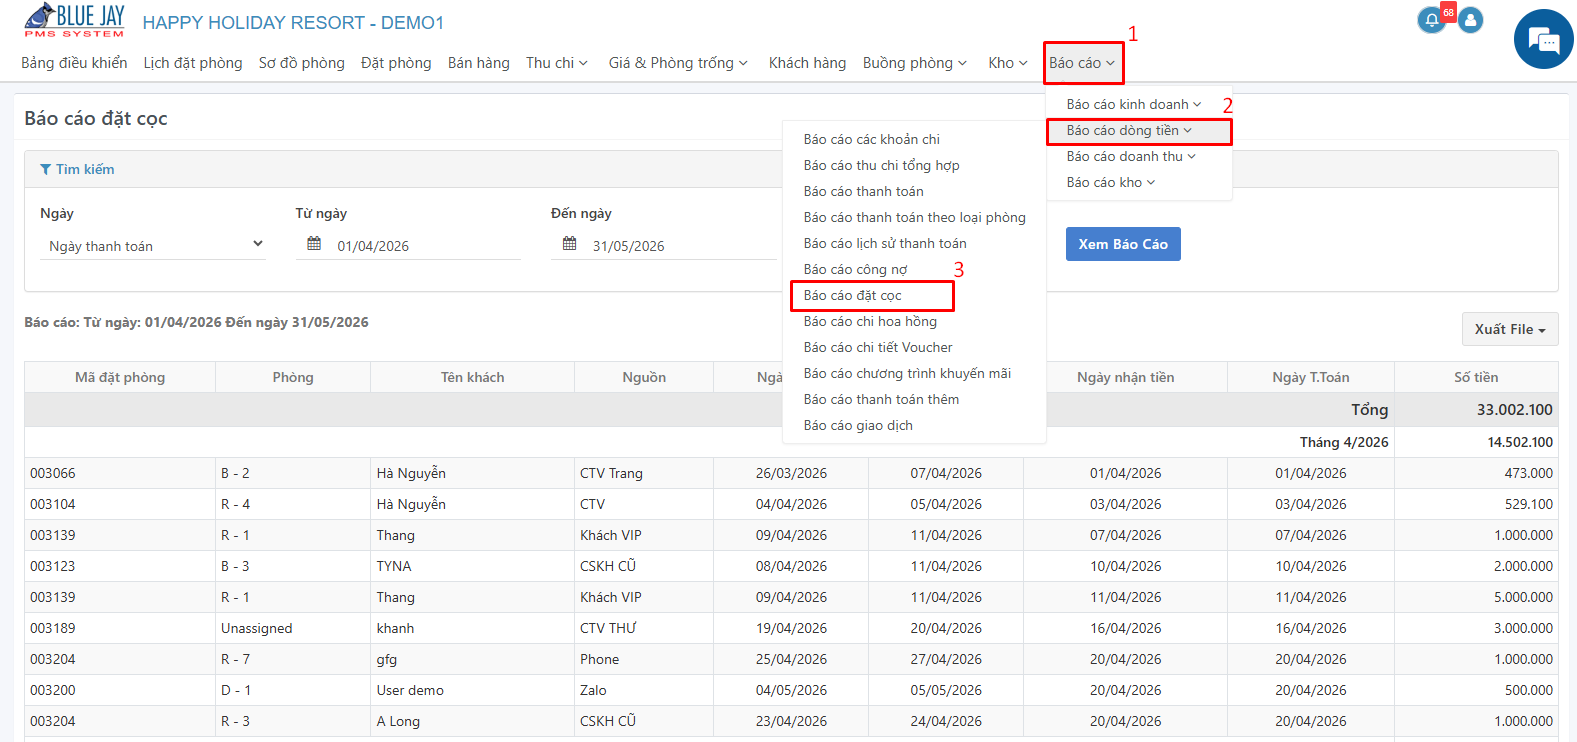Open the Ngày thanh toán dropdown

tap(153, 245)
